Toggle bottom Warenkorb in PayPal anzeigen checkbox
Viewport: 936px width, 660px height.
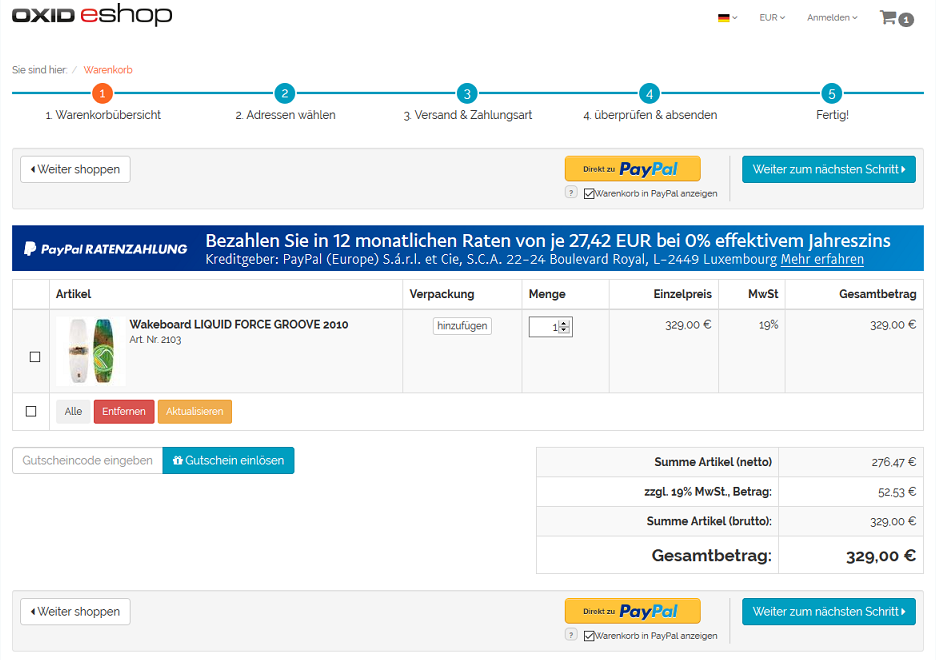click(589, 636)
